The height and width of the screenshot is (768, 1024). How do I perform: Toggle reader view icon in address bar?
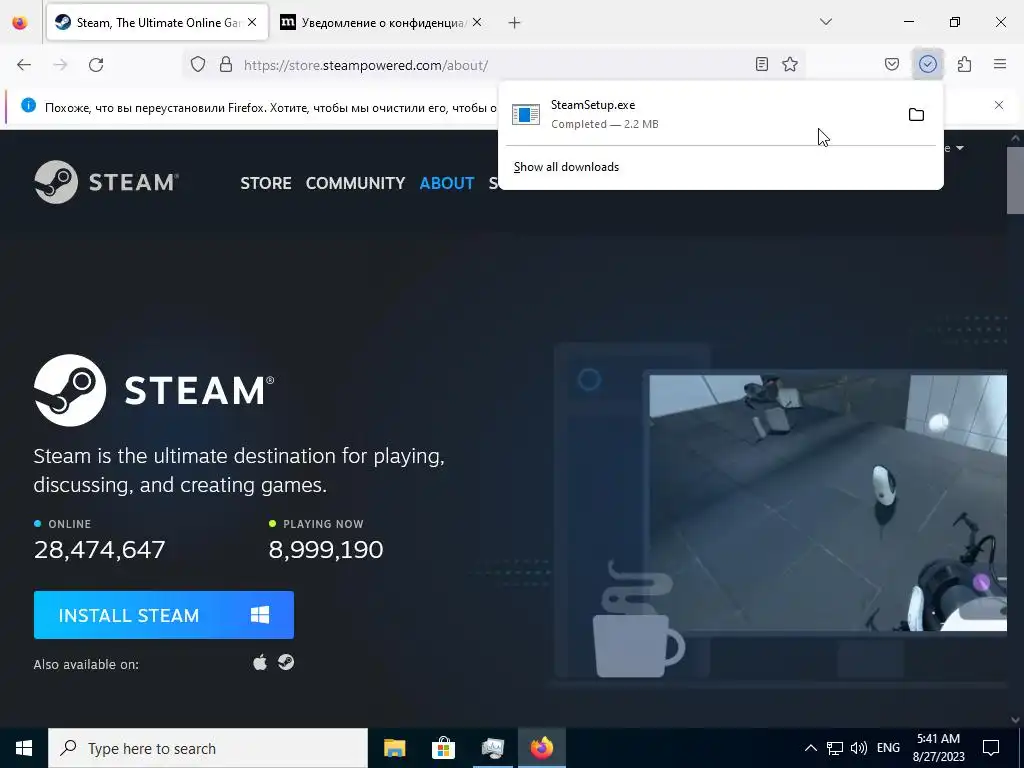click(x=761, y=65)
